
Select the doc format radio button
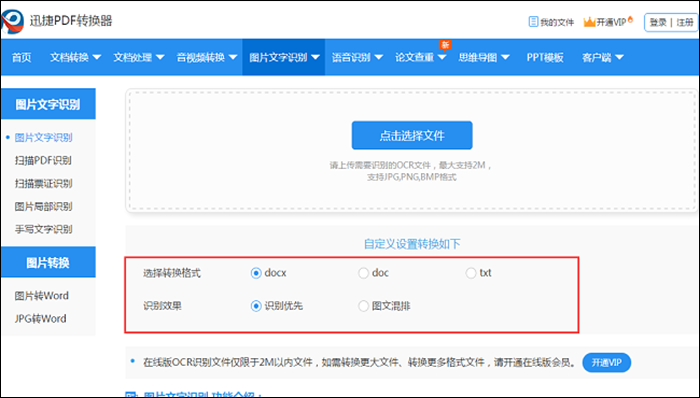[x=363, y=273]
